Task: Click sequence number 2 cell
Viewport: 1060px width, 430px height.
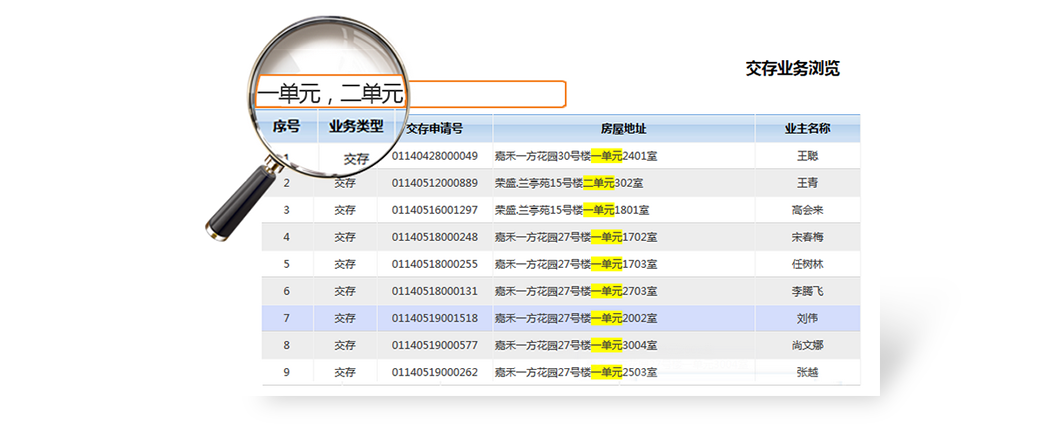Action: point(287,183)
